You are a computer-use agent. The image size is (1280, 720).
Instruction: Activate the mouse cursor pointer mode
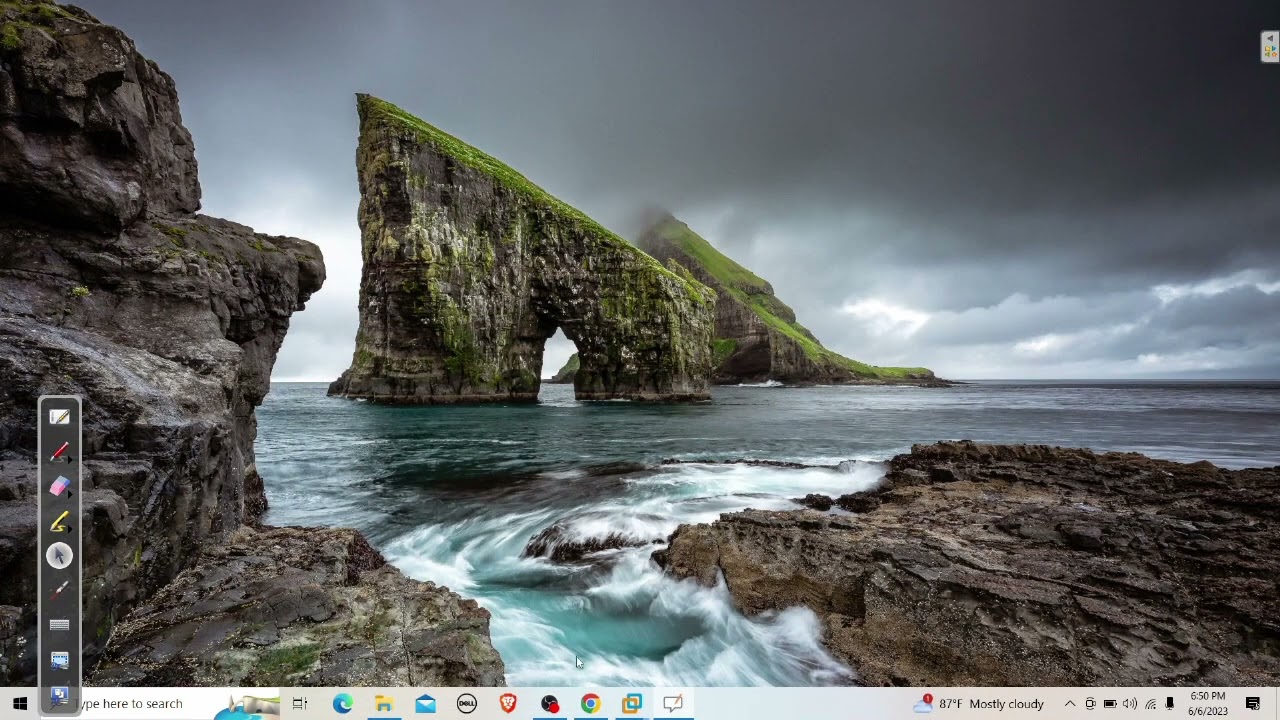click(x=59, y=555)
